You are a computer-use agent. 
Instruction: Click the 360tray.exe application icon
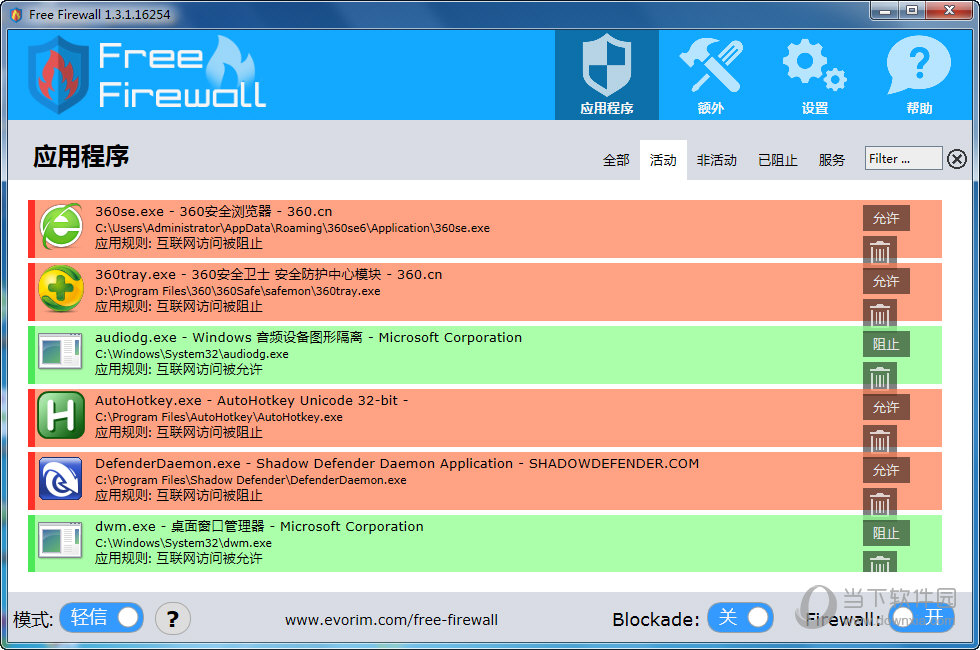61,289
